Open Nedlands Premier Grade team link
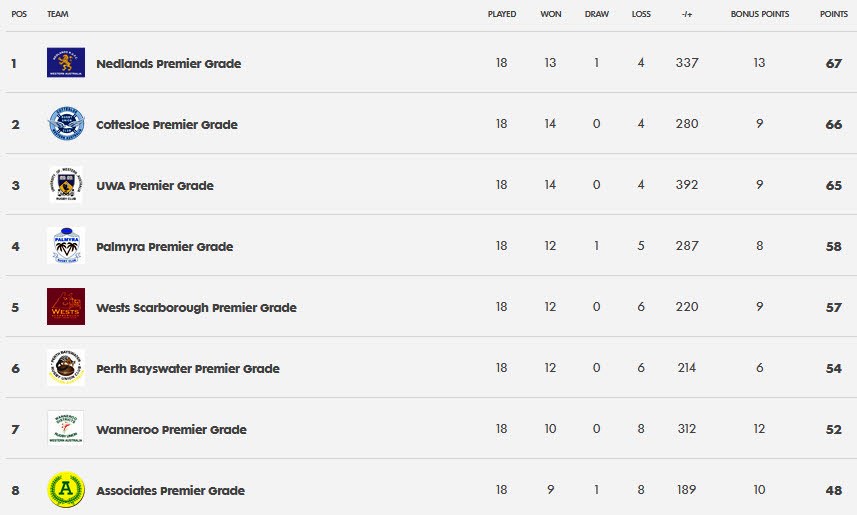This screenshot has height=515, width=857. pos(168,63)
